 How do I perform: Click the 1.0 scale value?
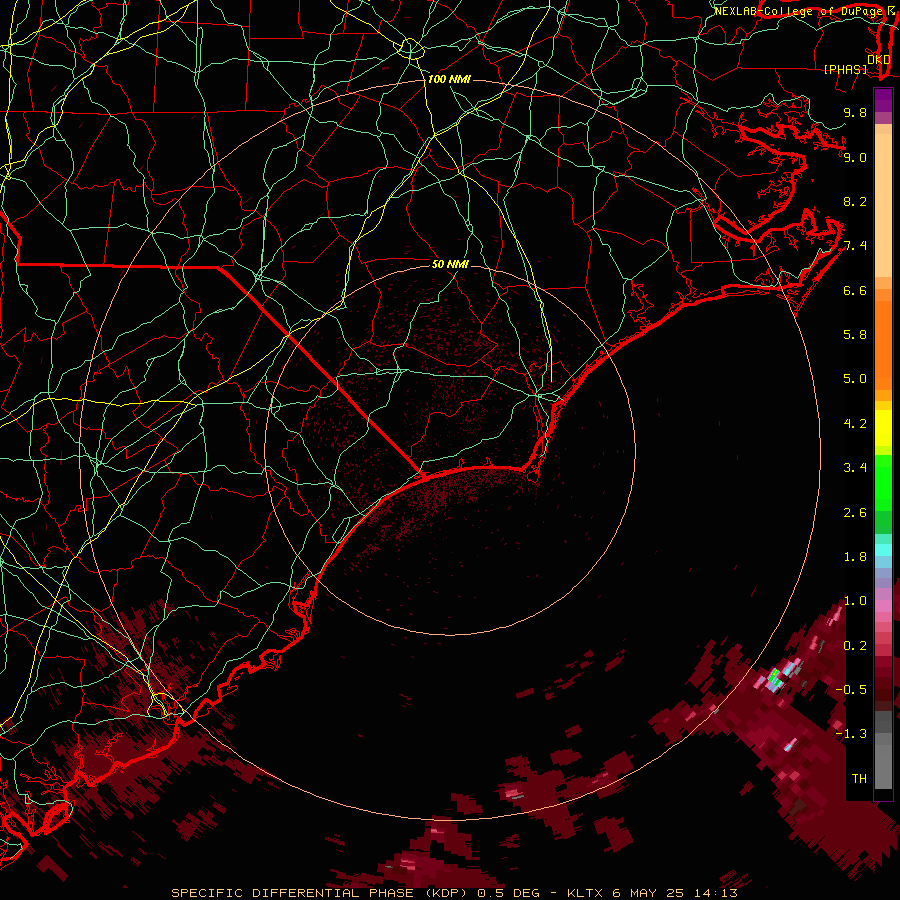coord(855,601)
